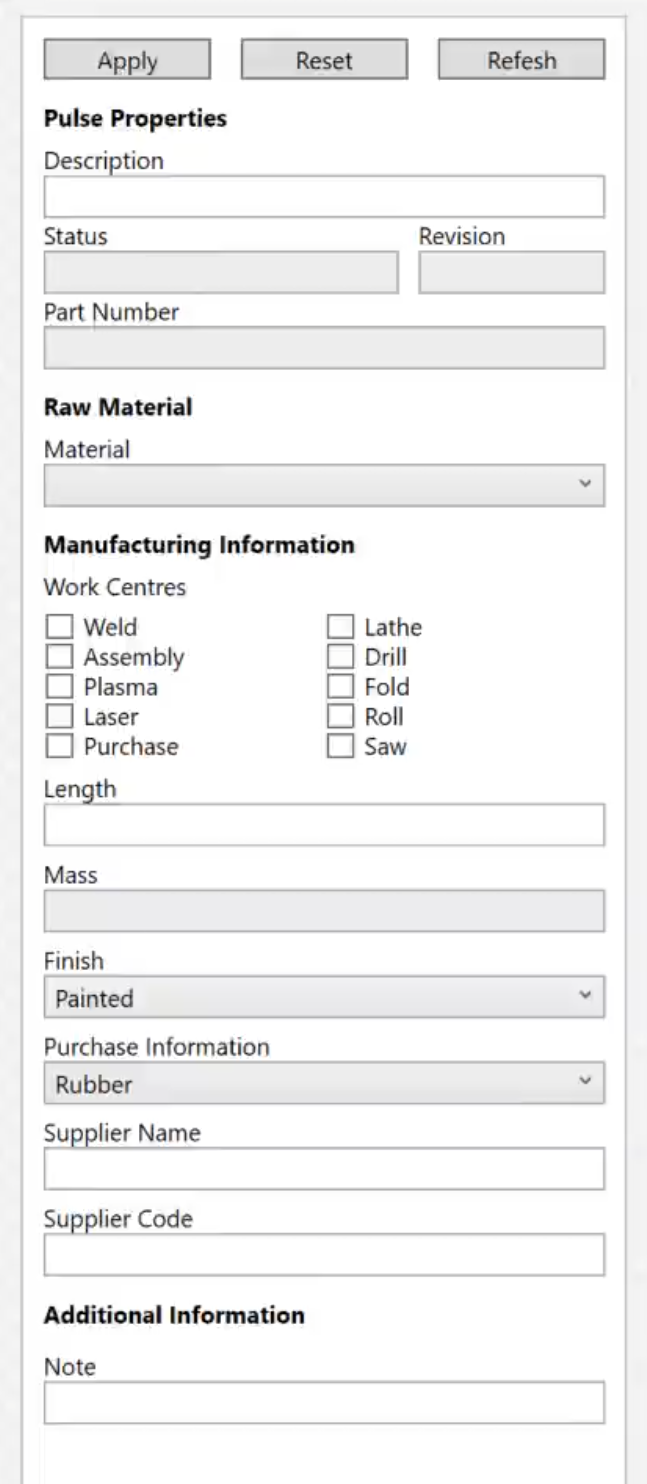
Task: Select the Note input field
Action: tap(324, 1402)
